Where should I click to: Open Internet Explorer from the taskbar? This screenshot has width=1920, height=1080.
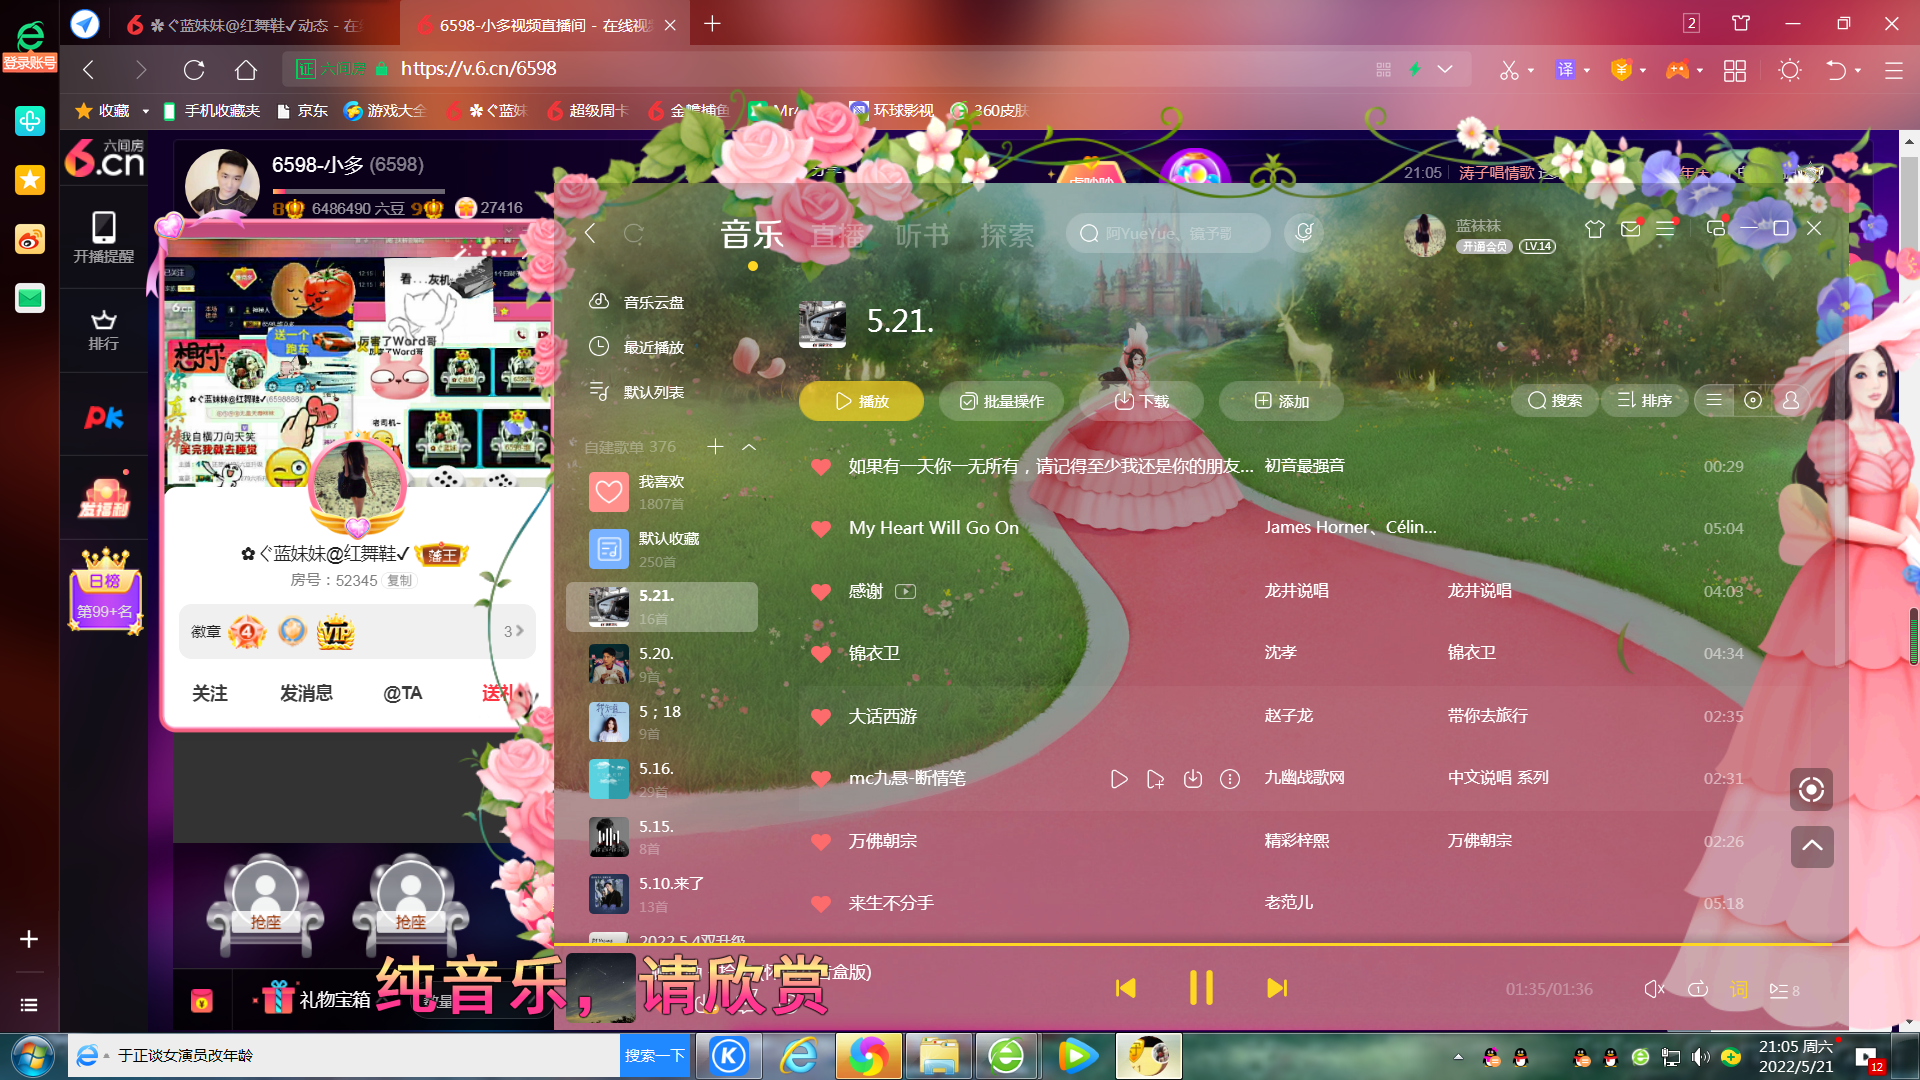click(x=800, y=1056)
